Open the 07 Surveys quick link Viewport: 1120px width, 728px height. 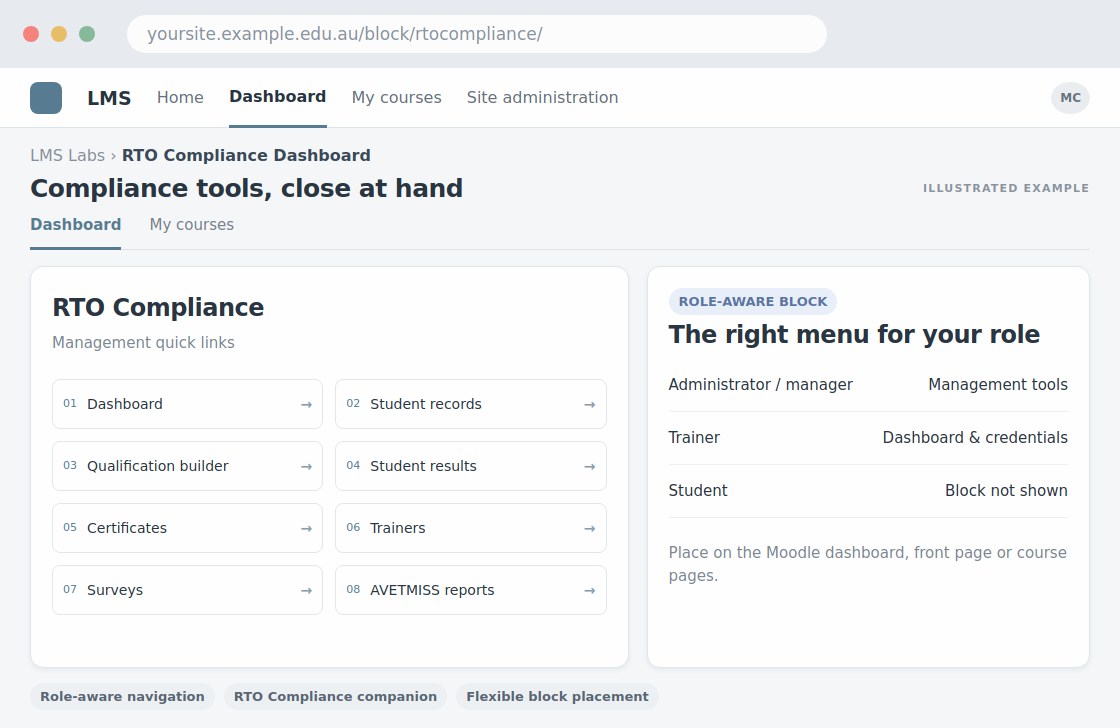[x=187, y=590]
